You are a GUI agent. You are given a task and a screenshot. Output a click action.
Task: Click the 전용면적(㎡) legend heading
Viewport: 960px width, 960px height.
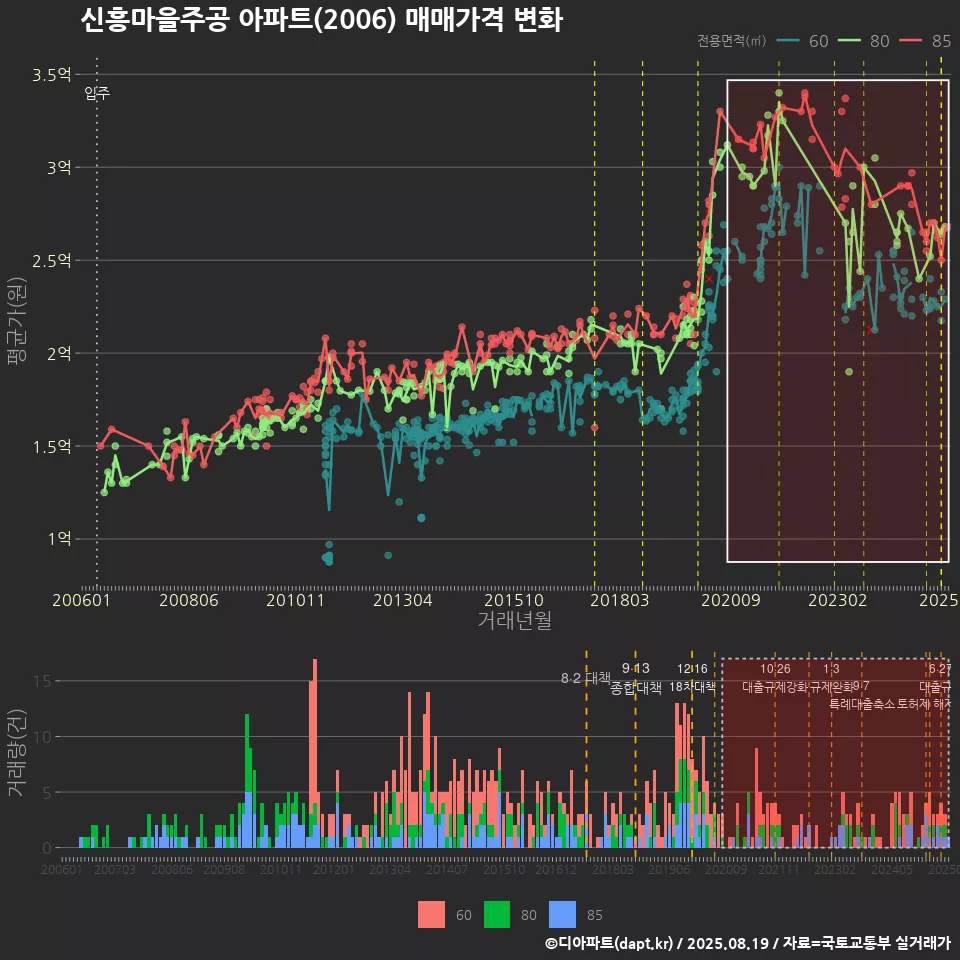click(x=732, y=41)
